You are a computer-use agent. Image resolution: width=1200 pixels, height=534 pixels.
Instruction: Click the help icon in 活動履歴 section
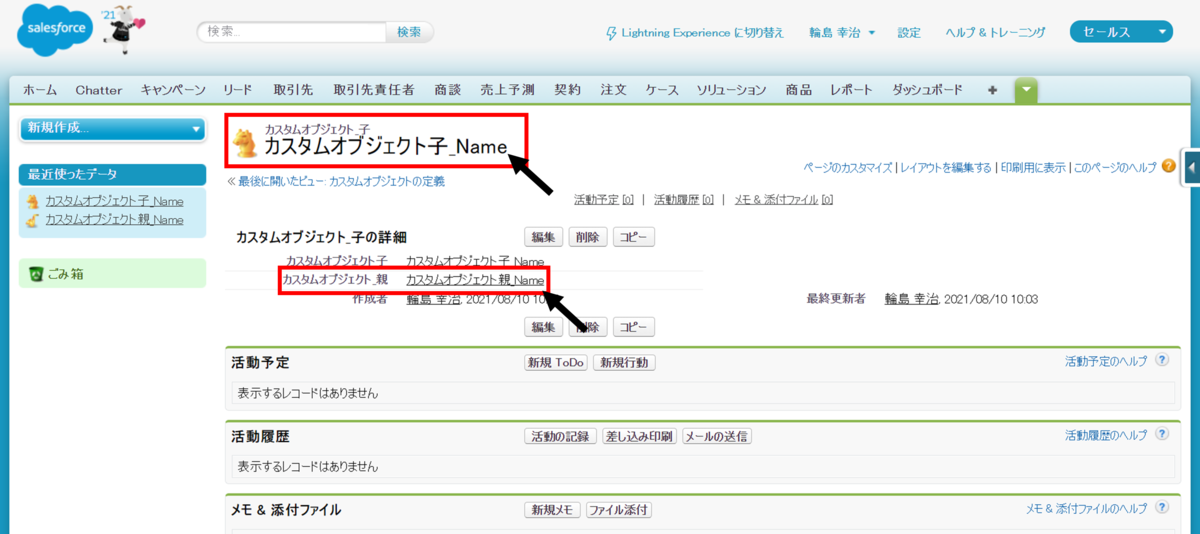pos(1162,435)
